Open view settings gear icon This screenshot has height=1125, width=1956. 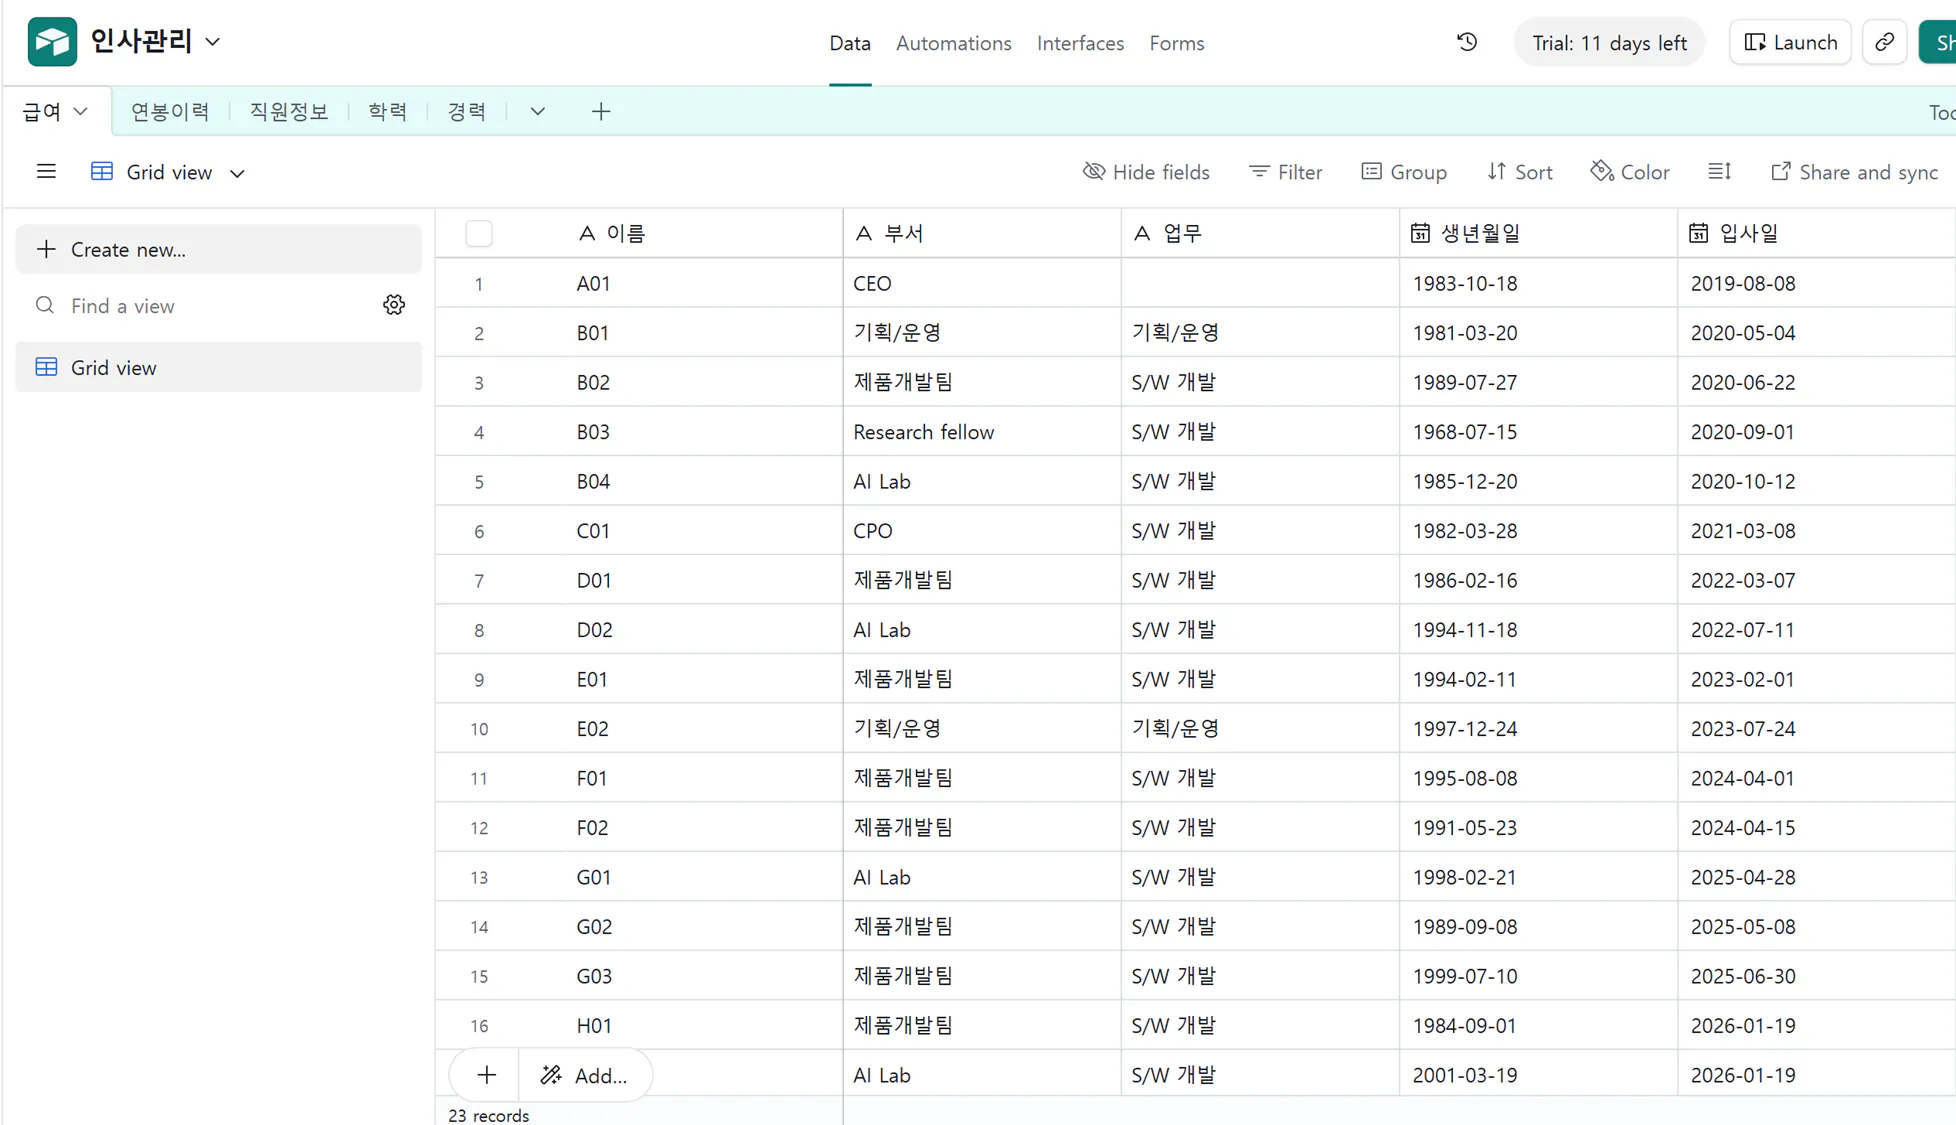(x=394, y=305)
